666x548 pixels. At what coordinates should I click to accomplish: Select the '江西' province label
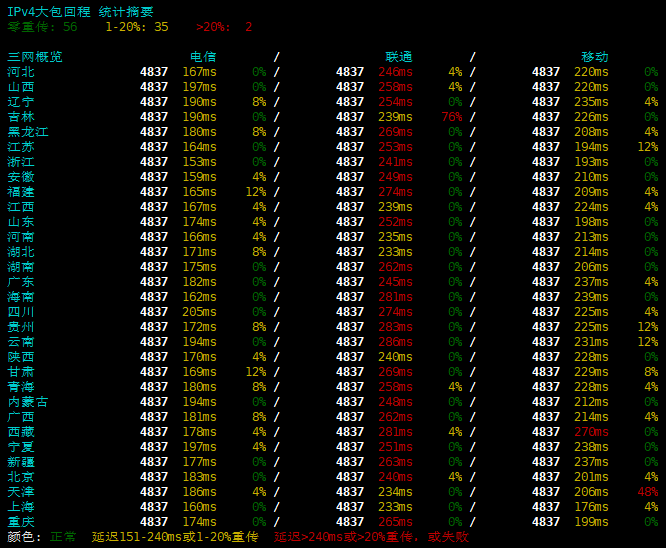click(x=21, y=207)
